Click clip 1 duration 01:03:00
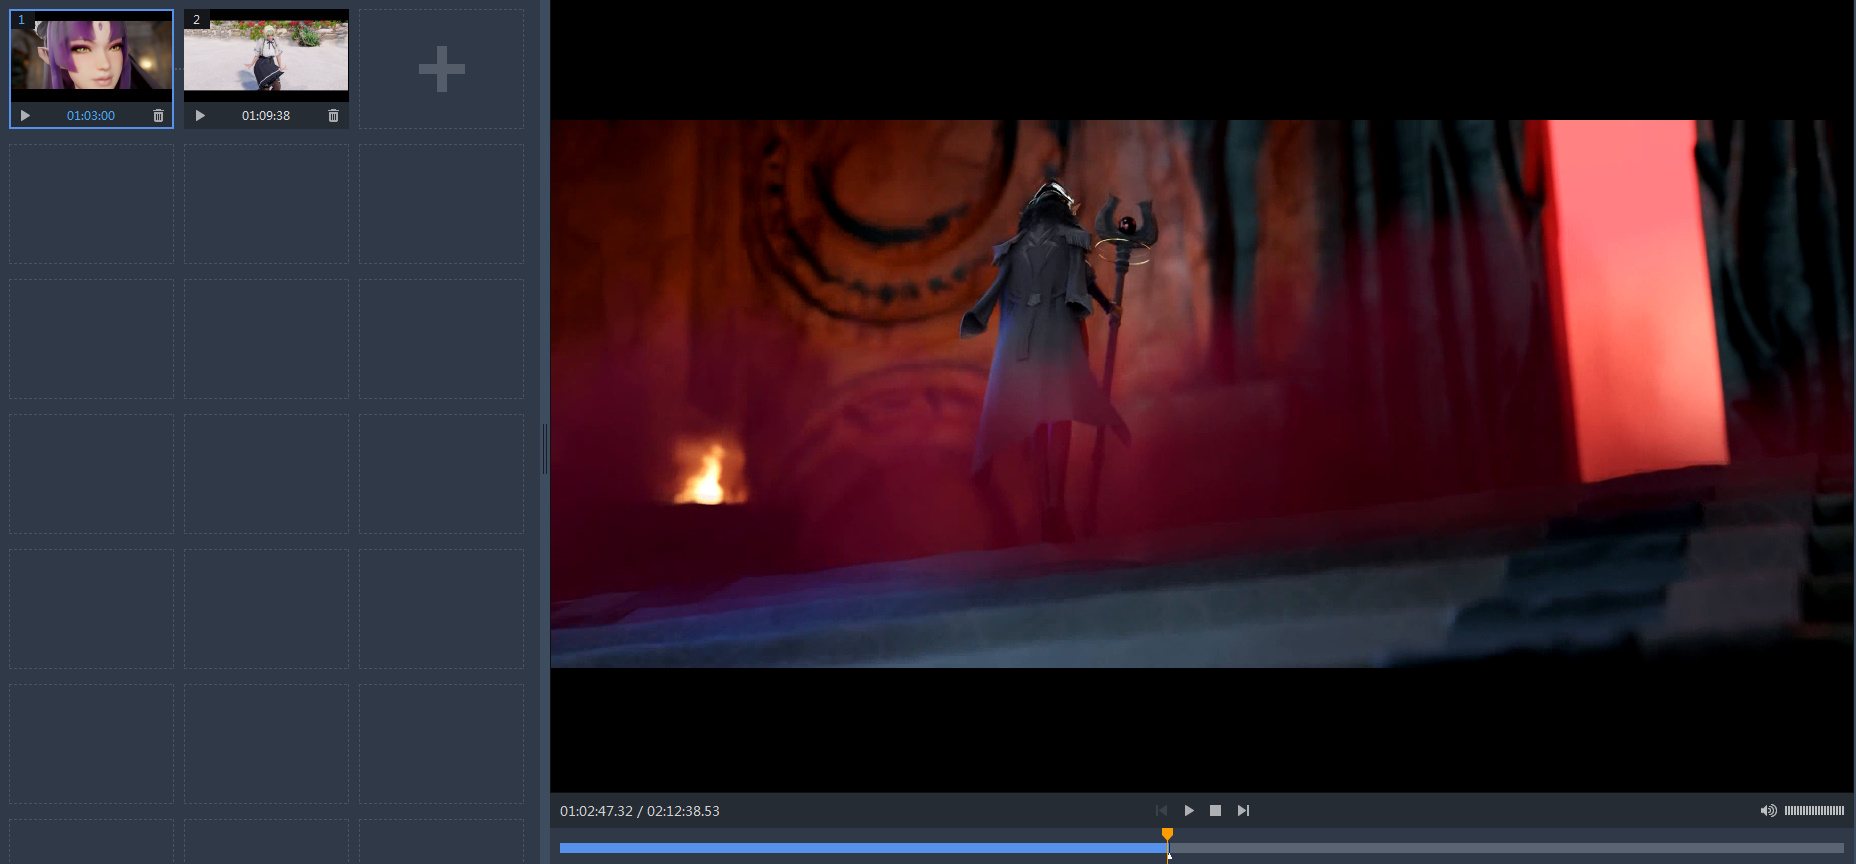This screenshot has width=1856, height=864. coord(91,116)
